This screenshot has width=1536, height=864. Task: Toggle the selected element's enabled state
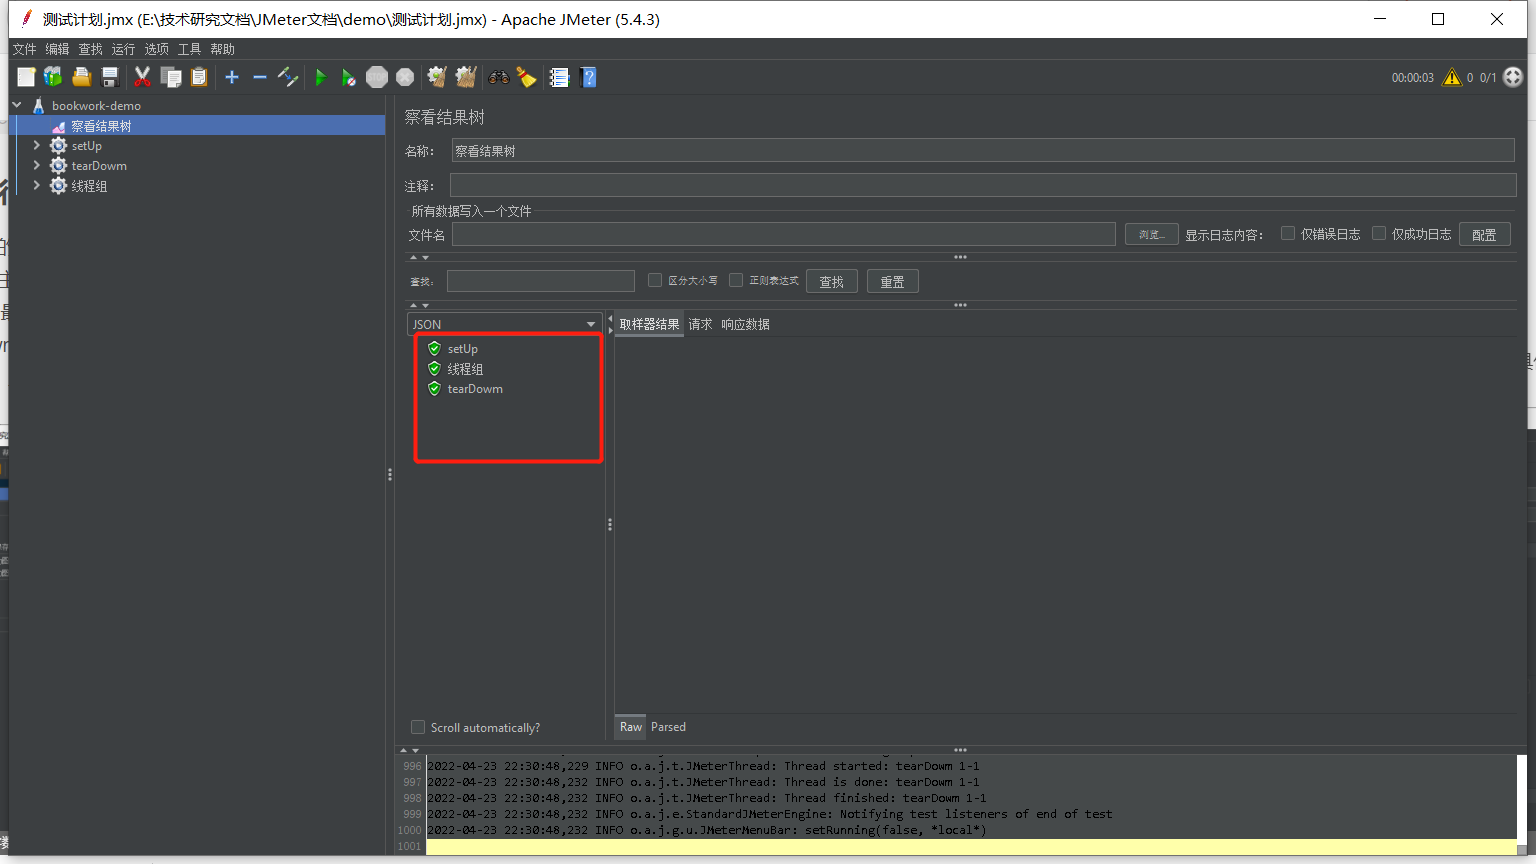[288, 77]
